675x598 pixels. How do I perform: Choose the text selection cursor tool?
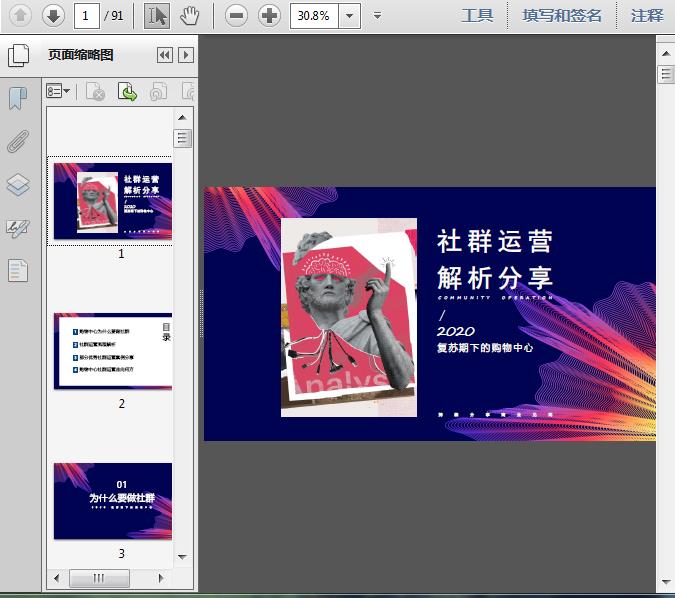pyautogui.click(x=157, y=16)
